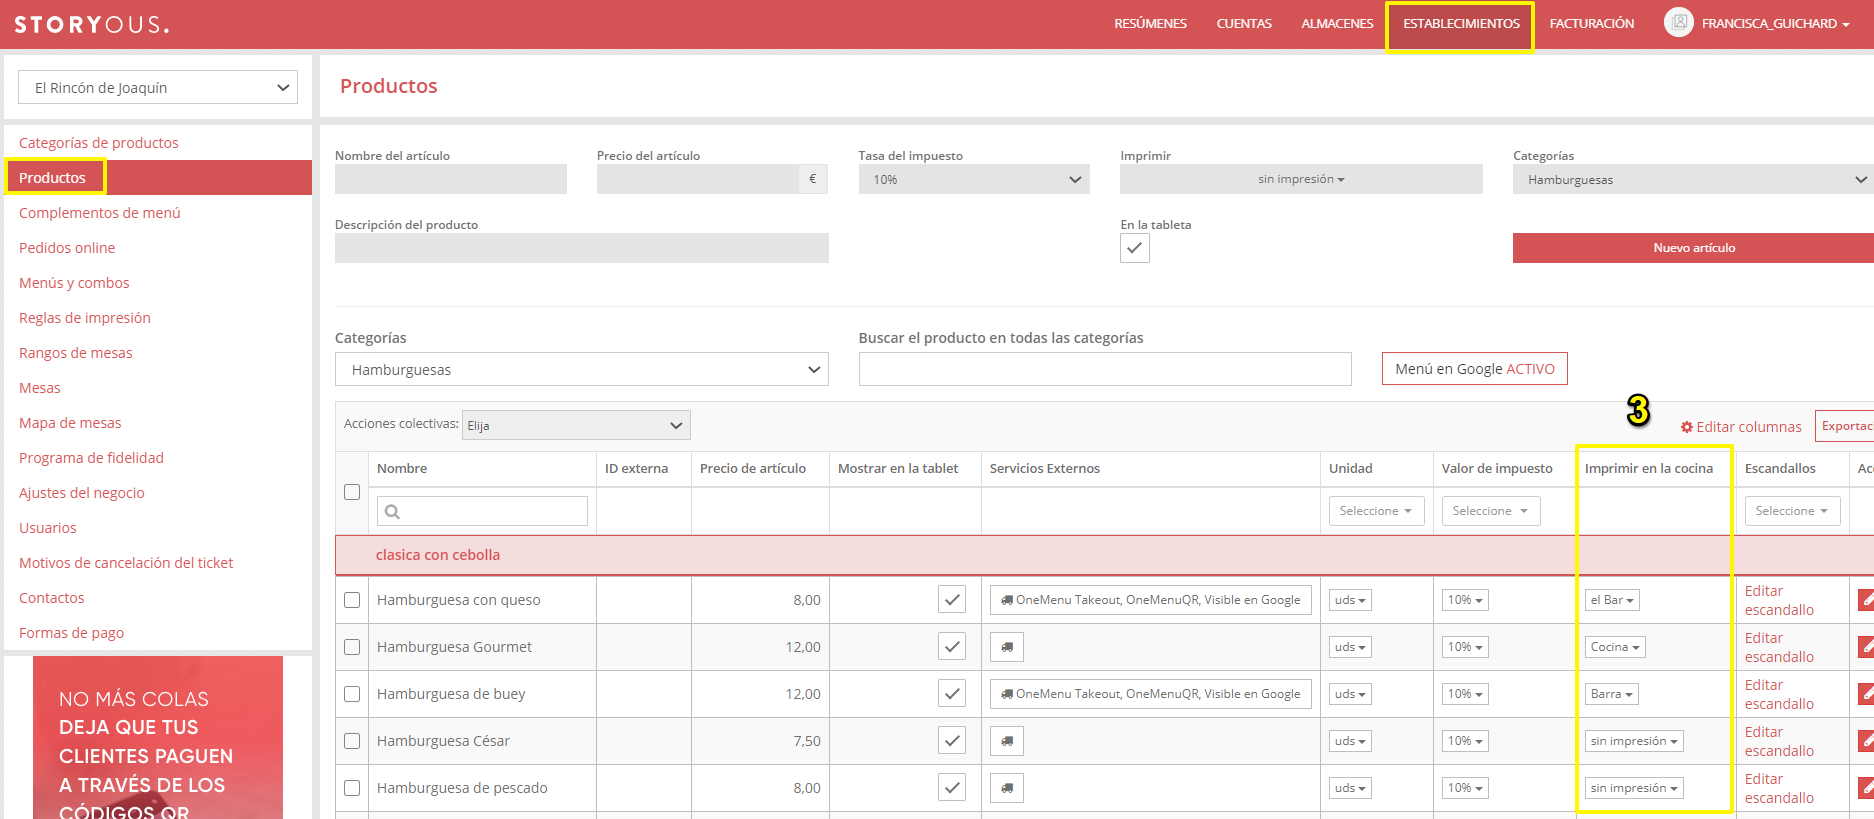Open the ALMACENES top menu
This screenshot has width=1874, height=819.
pos(1337,24)
